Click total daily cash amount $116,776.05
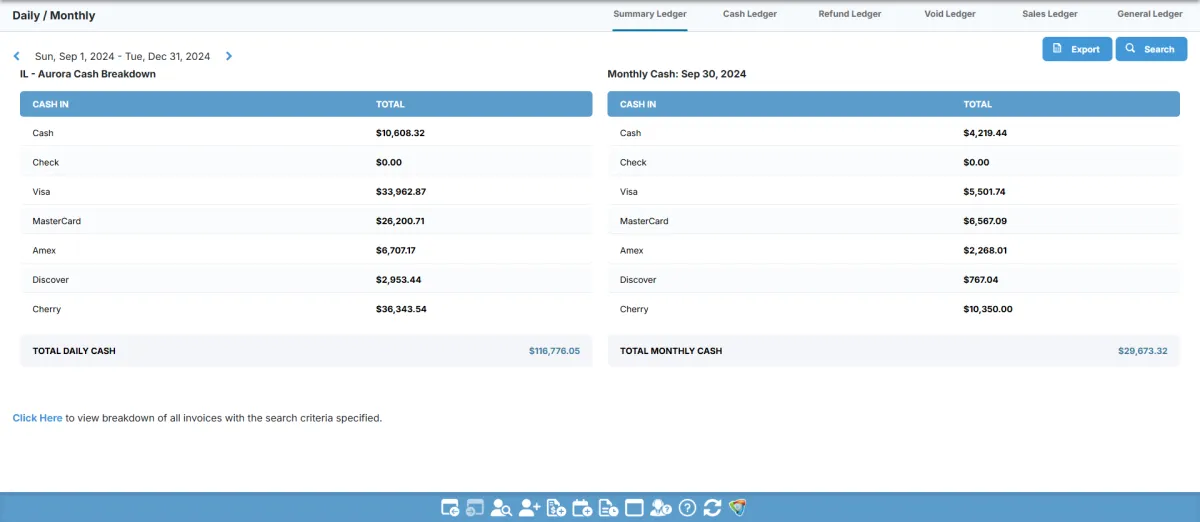The height and width of the screenshot is (522, 1200). click(554, 351)
